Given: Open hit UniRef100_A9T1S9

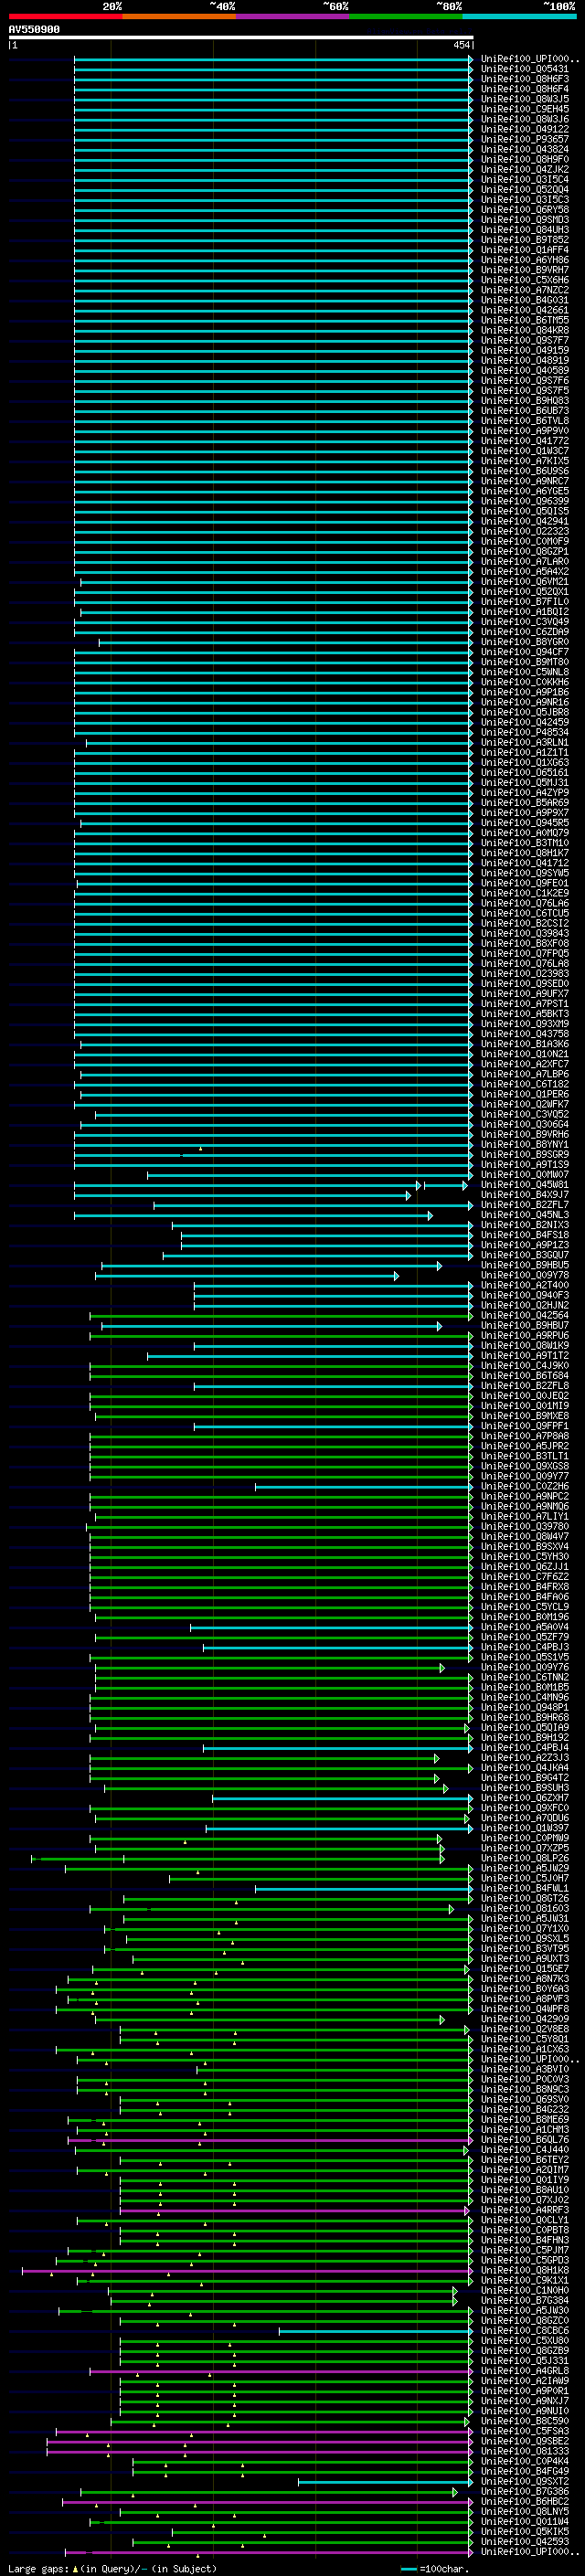Looking at the screenshot, I should 525,1164.
